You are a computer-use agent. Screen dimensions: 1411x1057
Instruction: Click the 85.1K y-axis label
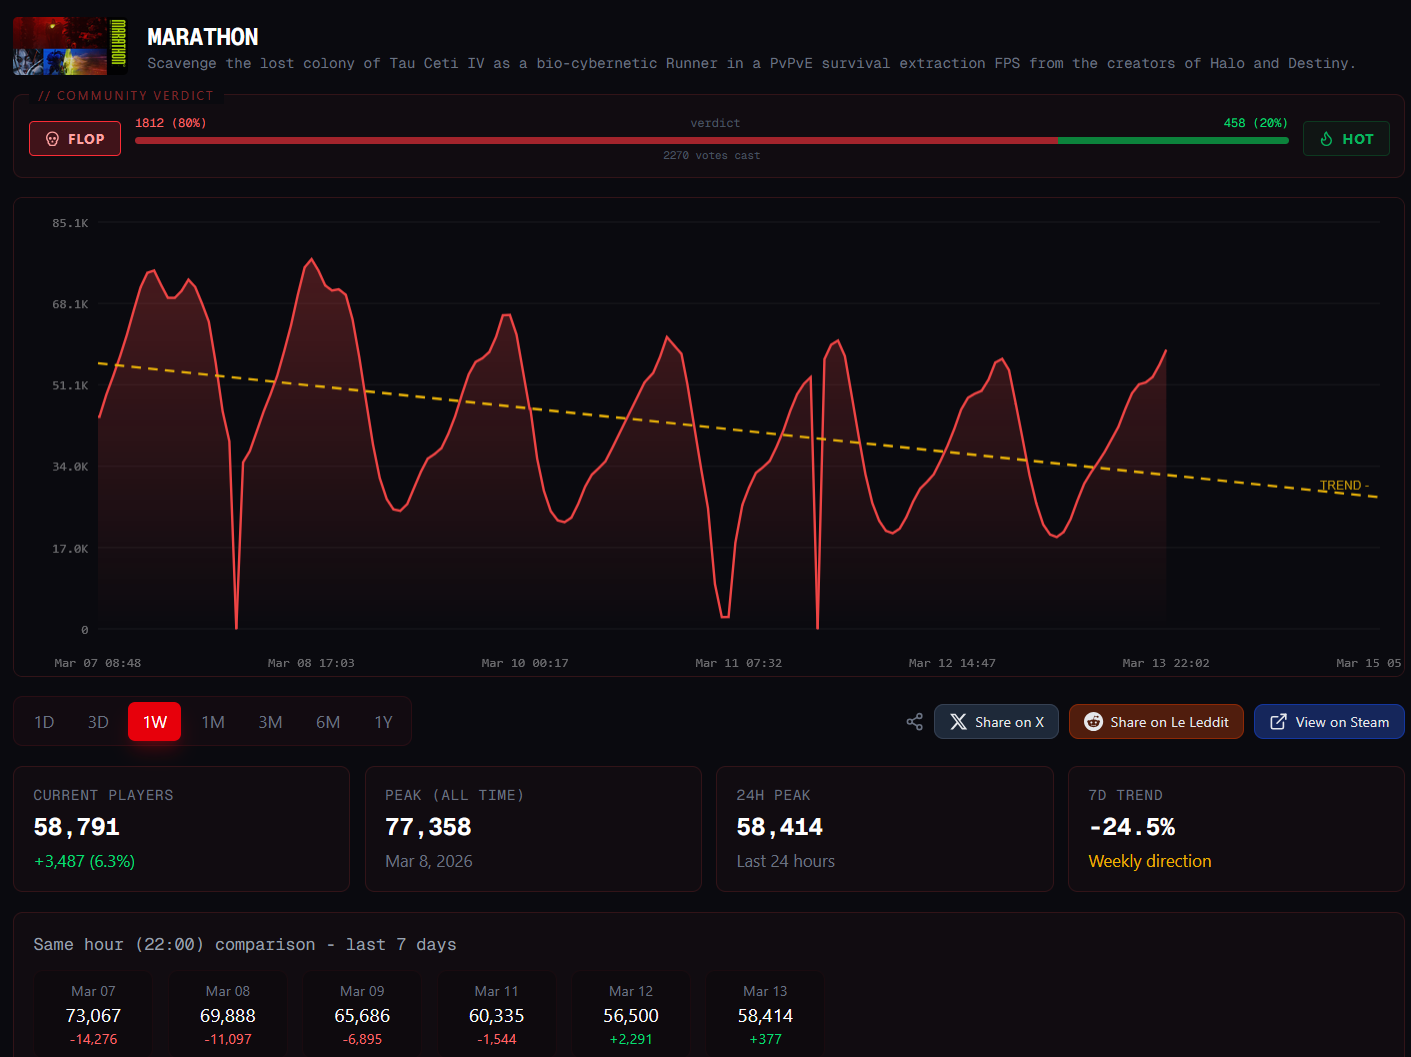point(70,223)
